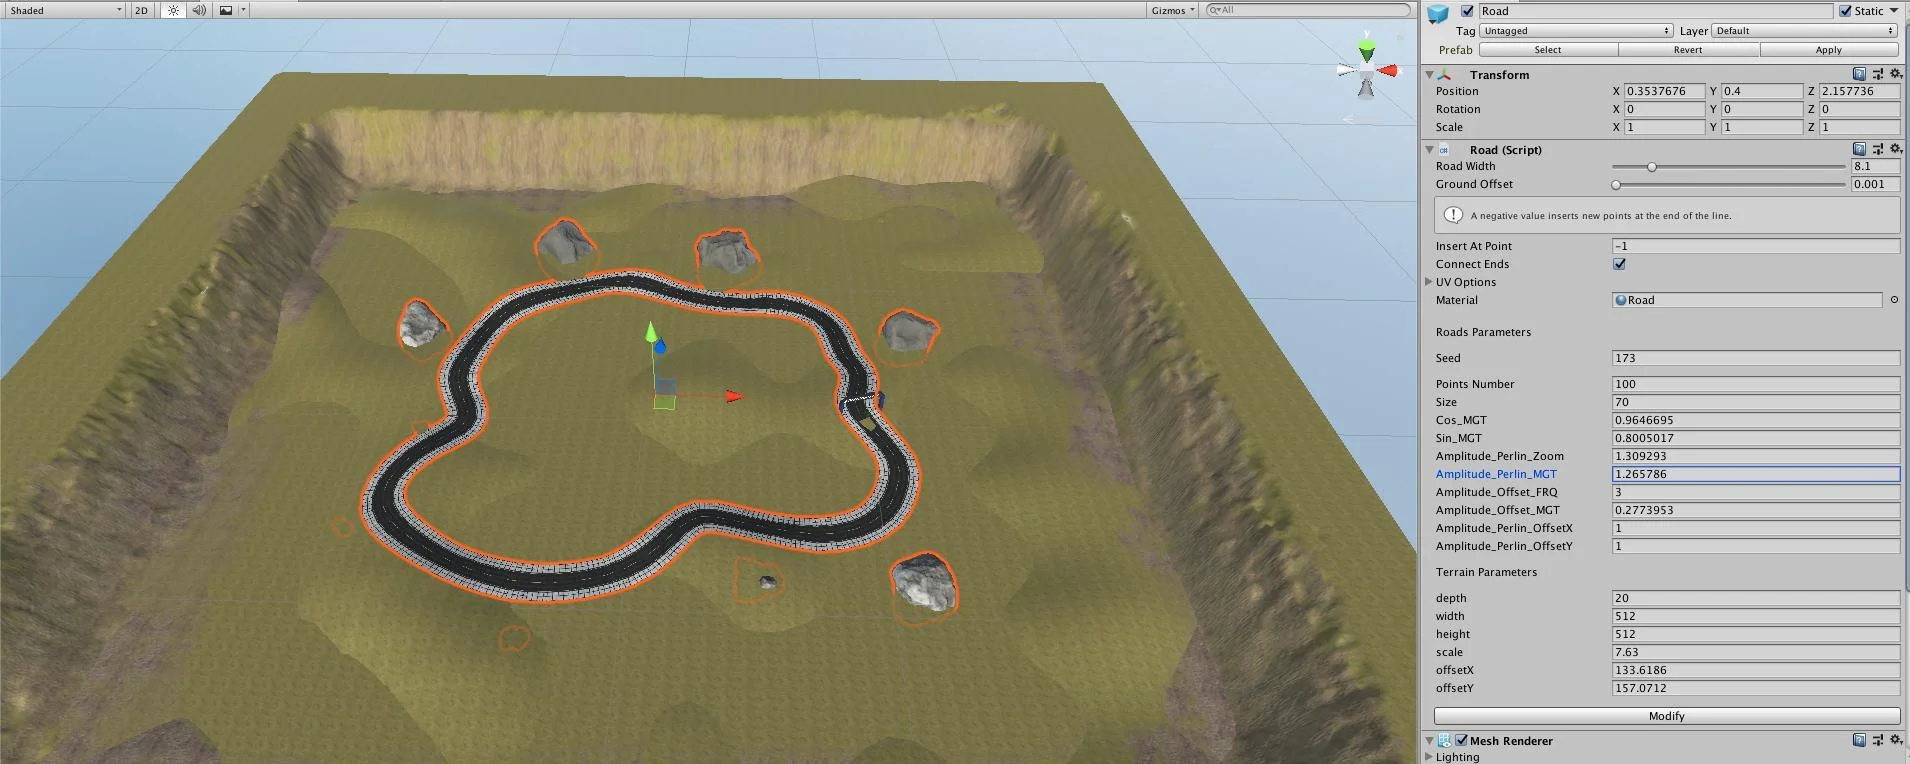Toggle scene audio speaker icon
This screenshot has width=1910, height=764.
[198, 10]
